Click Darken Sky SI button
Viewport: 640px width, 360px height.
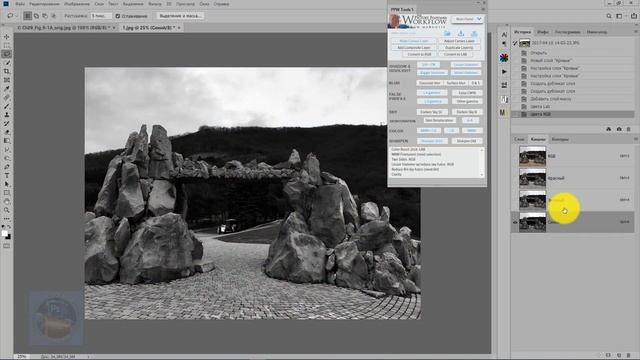[431, 112]
